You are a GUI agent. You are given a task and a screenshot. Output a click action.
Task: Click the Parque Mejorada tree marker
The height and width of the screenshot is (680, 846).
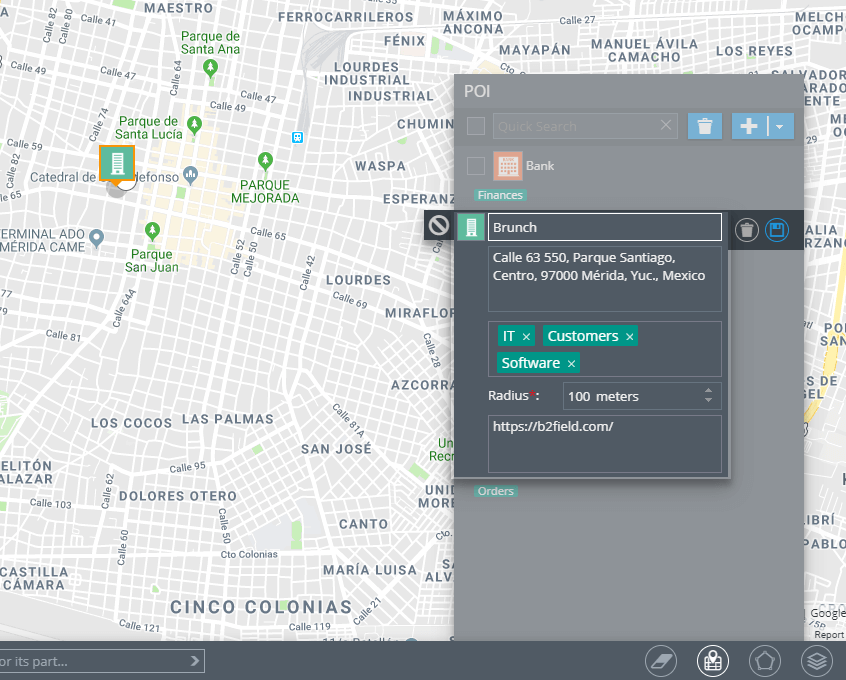click(x=265, y=161)
